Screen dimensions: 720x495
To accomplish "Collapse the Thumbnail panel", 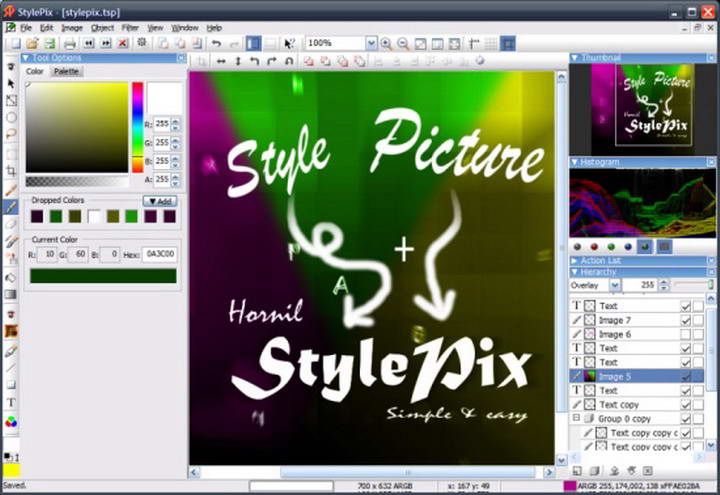I will [x=574, y=58].
